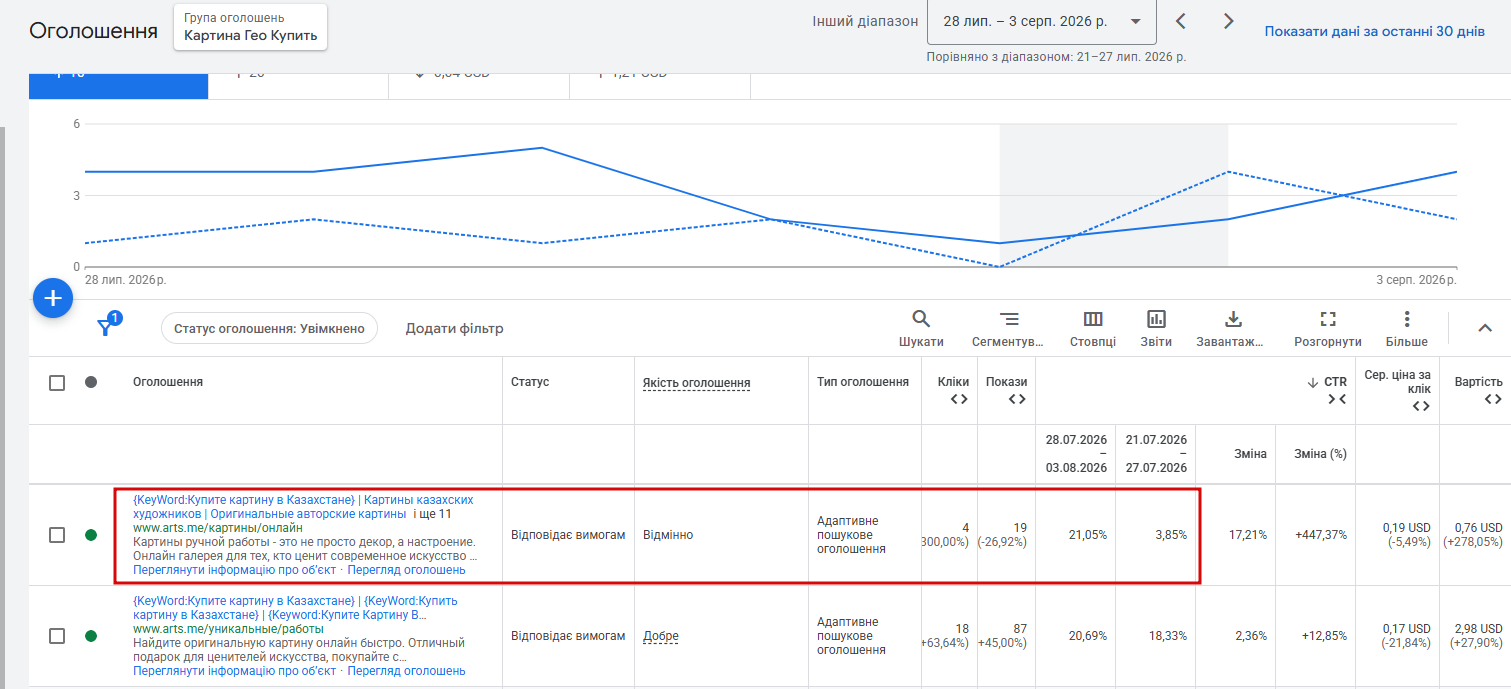Viewport: 1511px width, 689px height.
Task: Click the Завантажити download icon
Action: [1233, 319]
